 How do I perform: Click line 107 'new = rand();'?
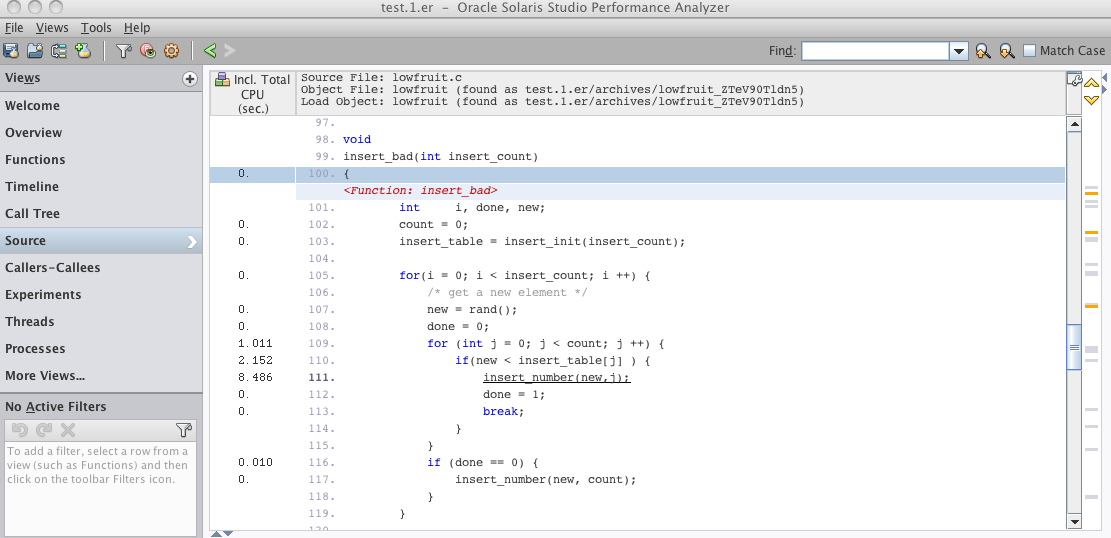point(472,309)
